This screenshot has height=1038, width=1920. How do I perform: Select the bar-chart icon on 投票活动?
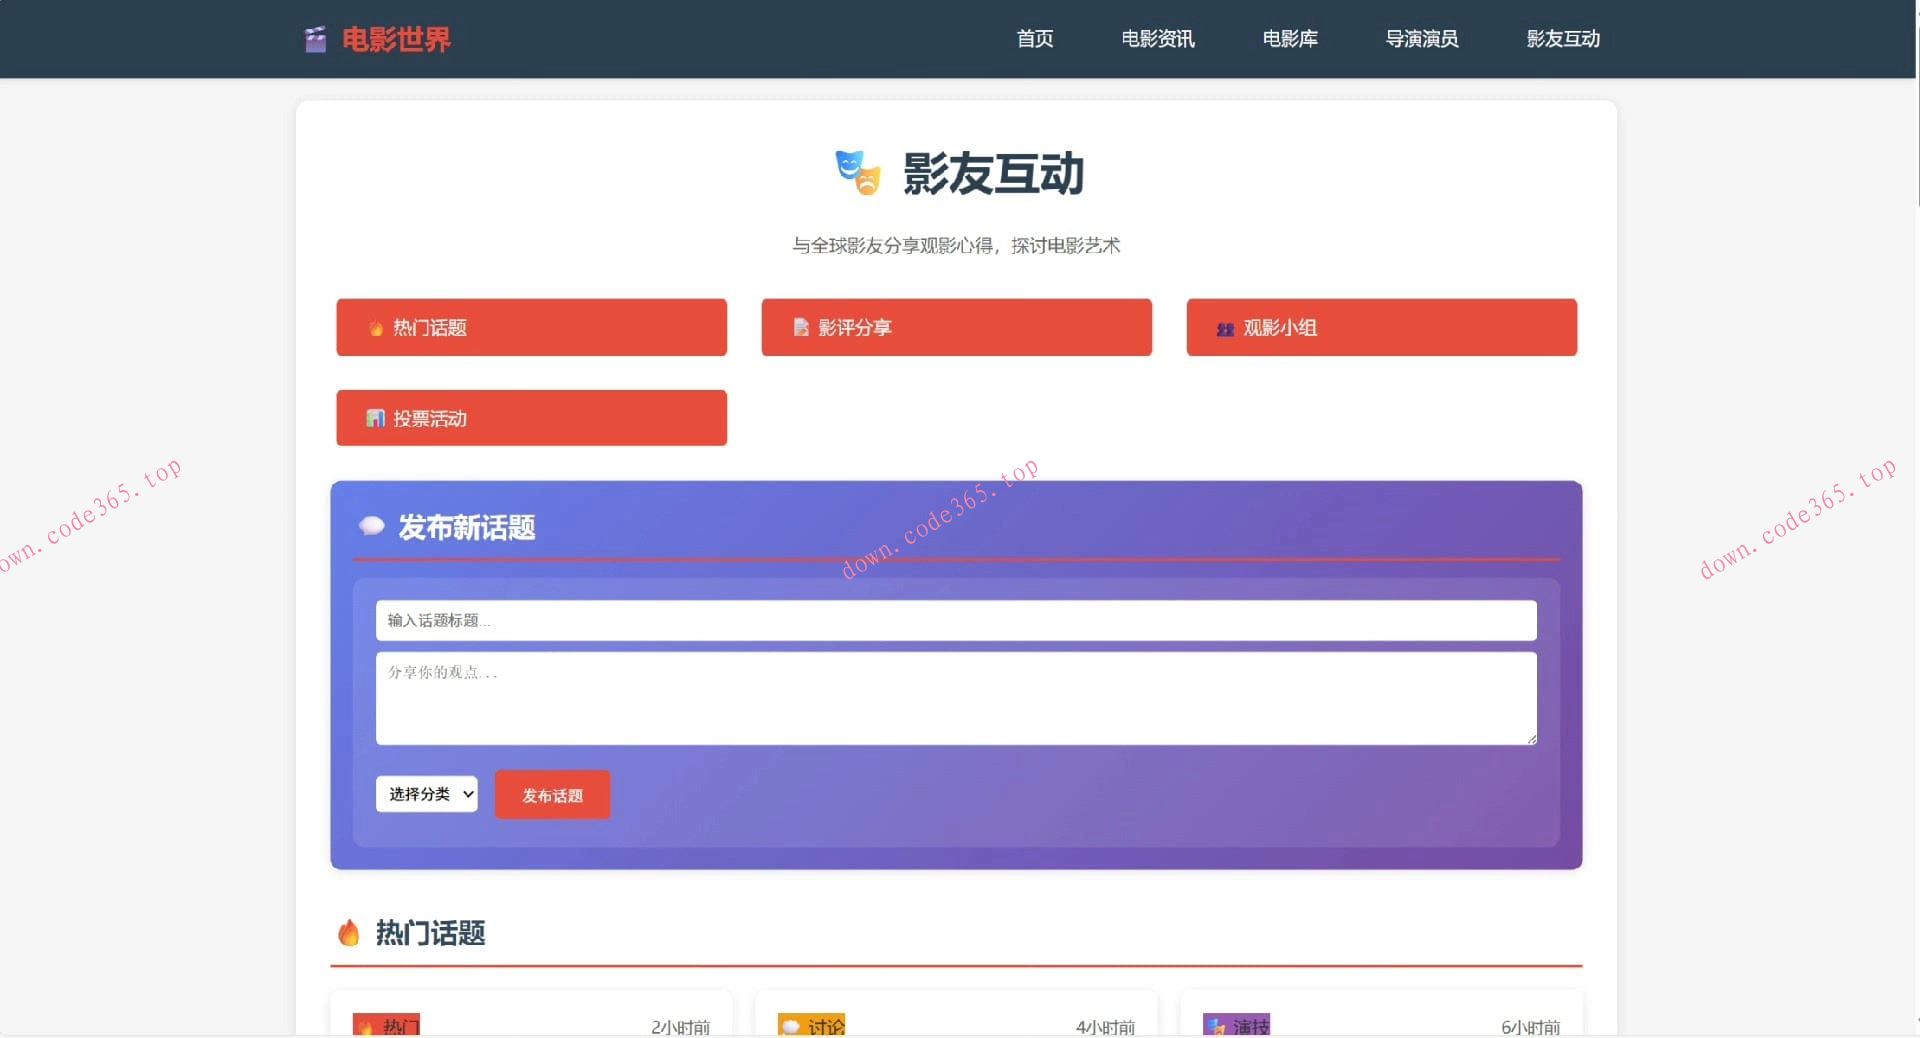[375, 418]
